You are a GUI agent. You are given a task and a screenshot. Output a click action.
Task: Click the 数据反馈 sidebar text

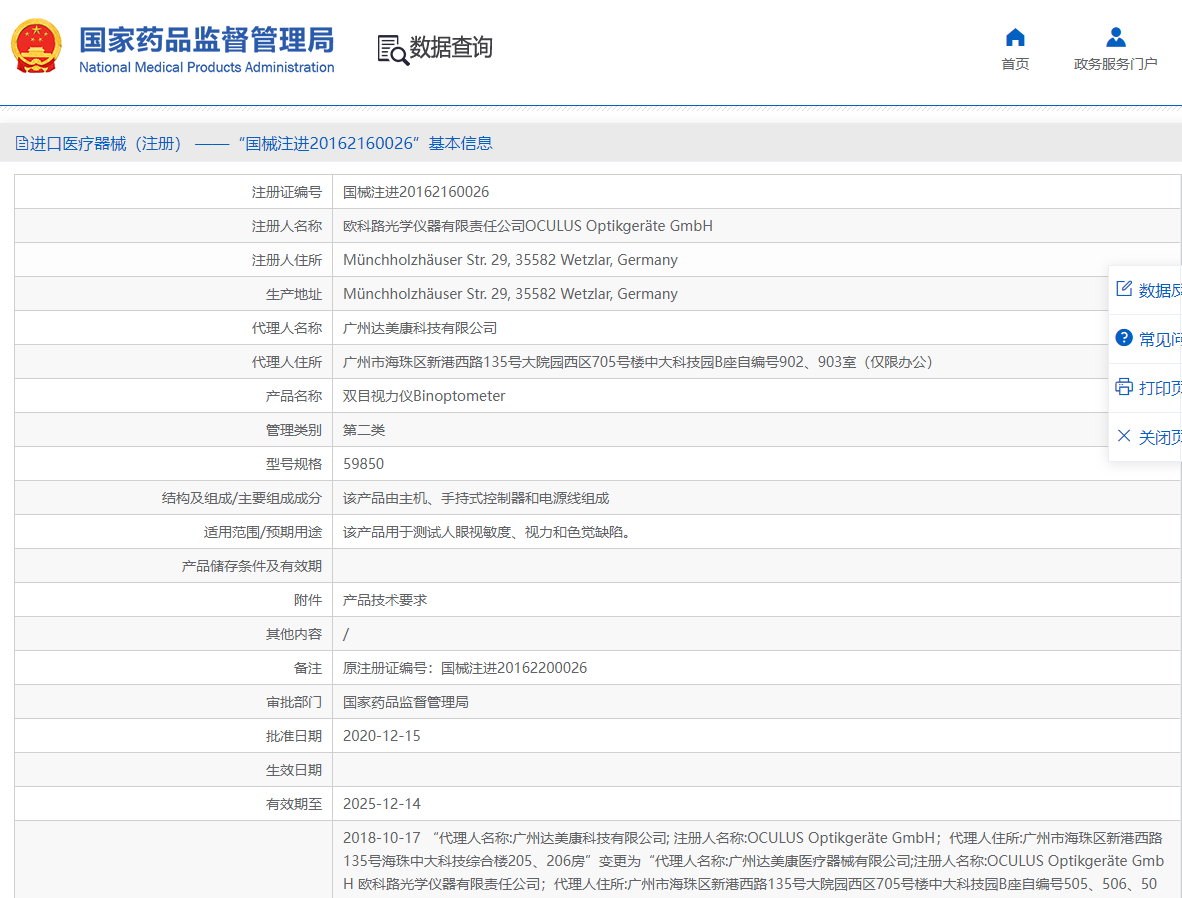tap(1159, 290)
